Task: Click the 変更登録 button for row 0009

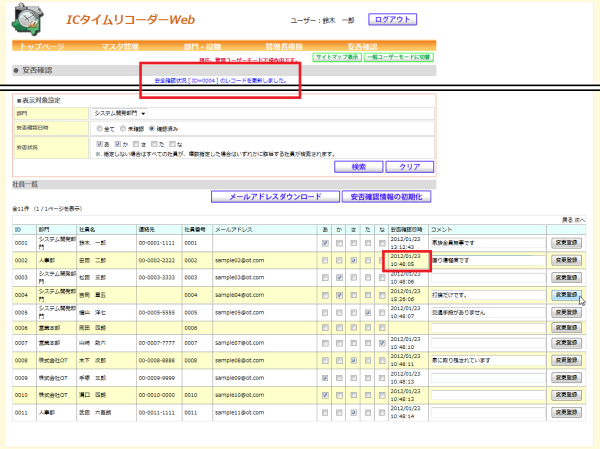Action: (x=566, y=378)
